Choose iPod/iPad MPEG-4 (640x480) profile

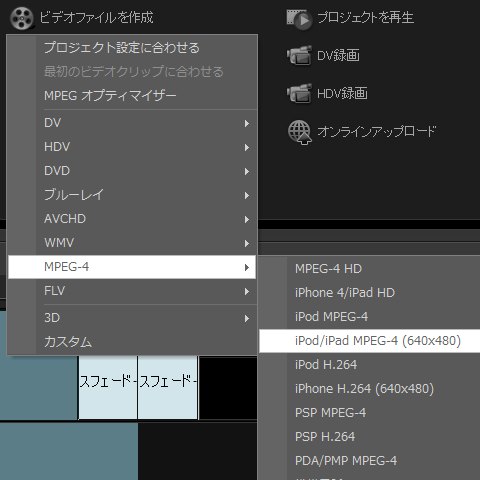(370, 341)
